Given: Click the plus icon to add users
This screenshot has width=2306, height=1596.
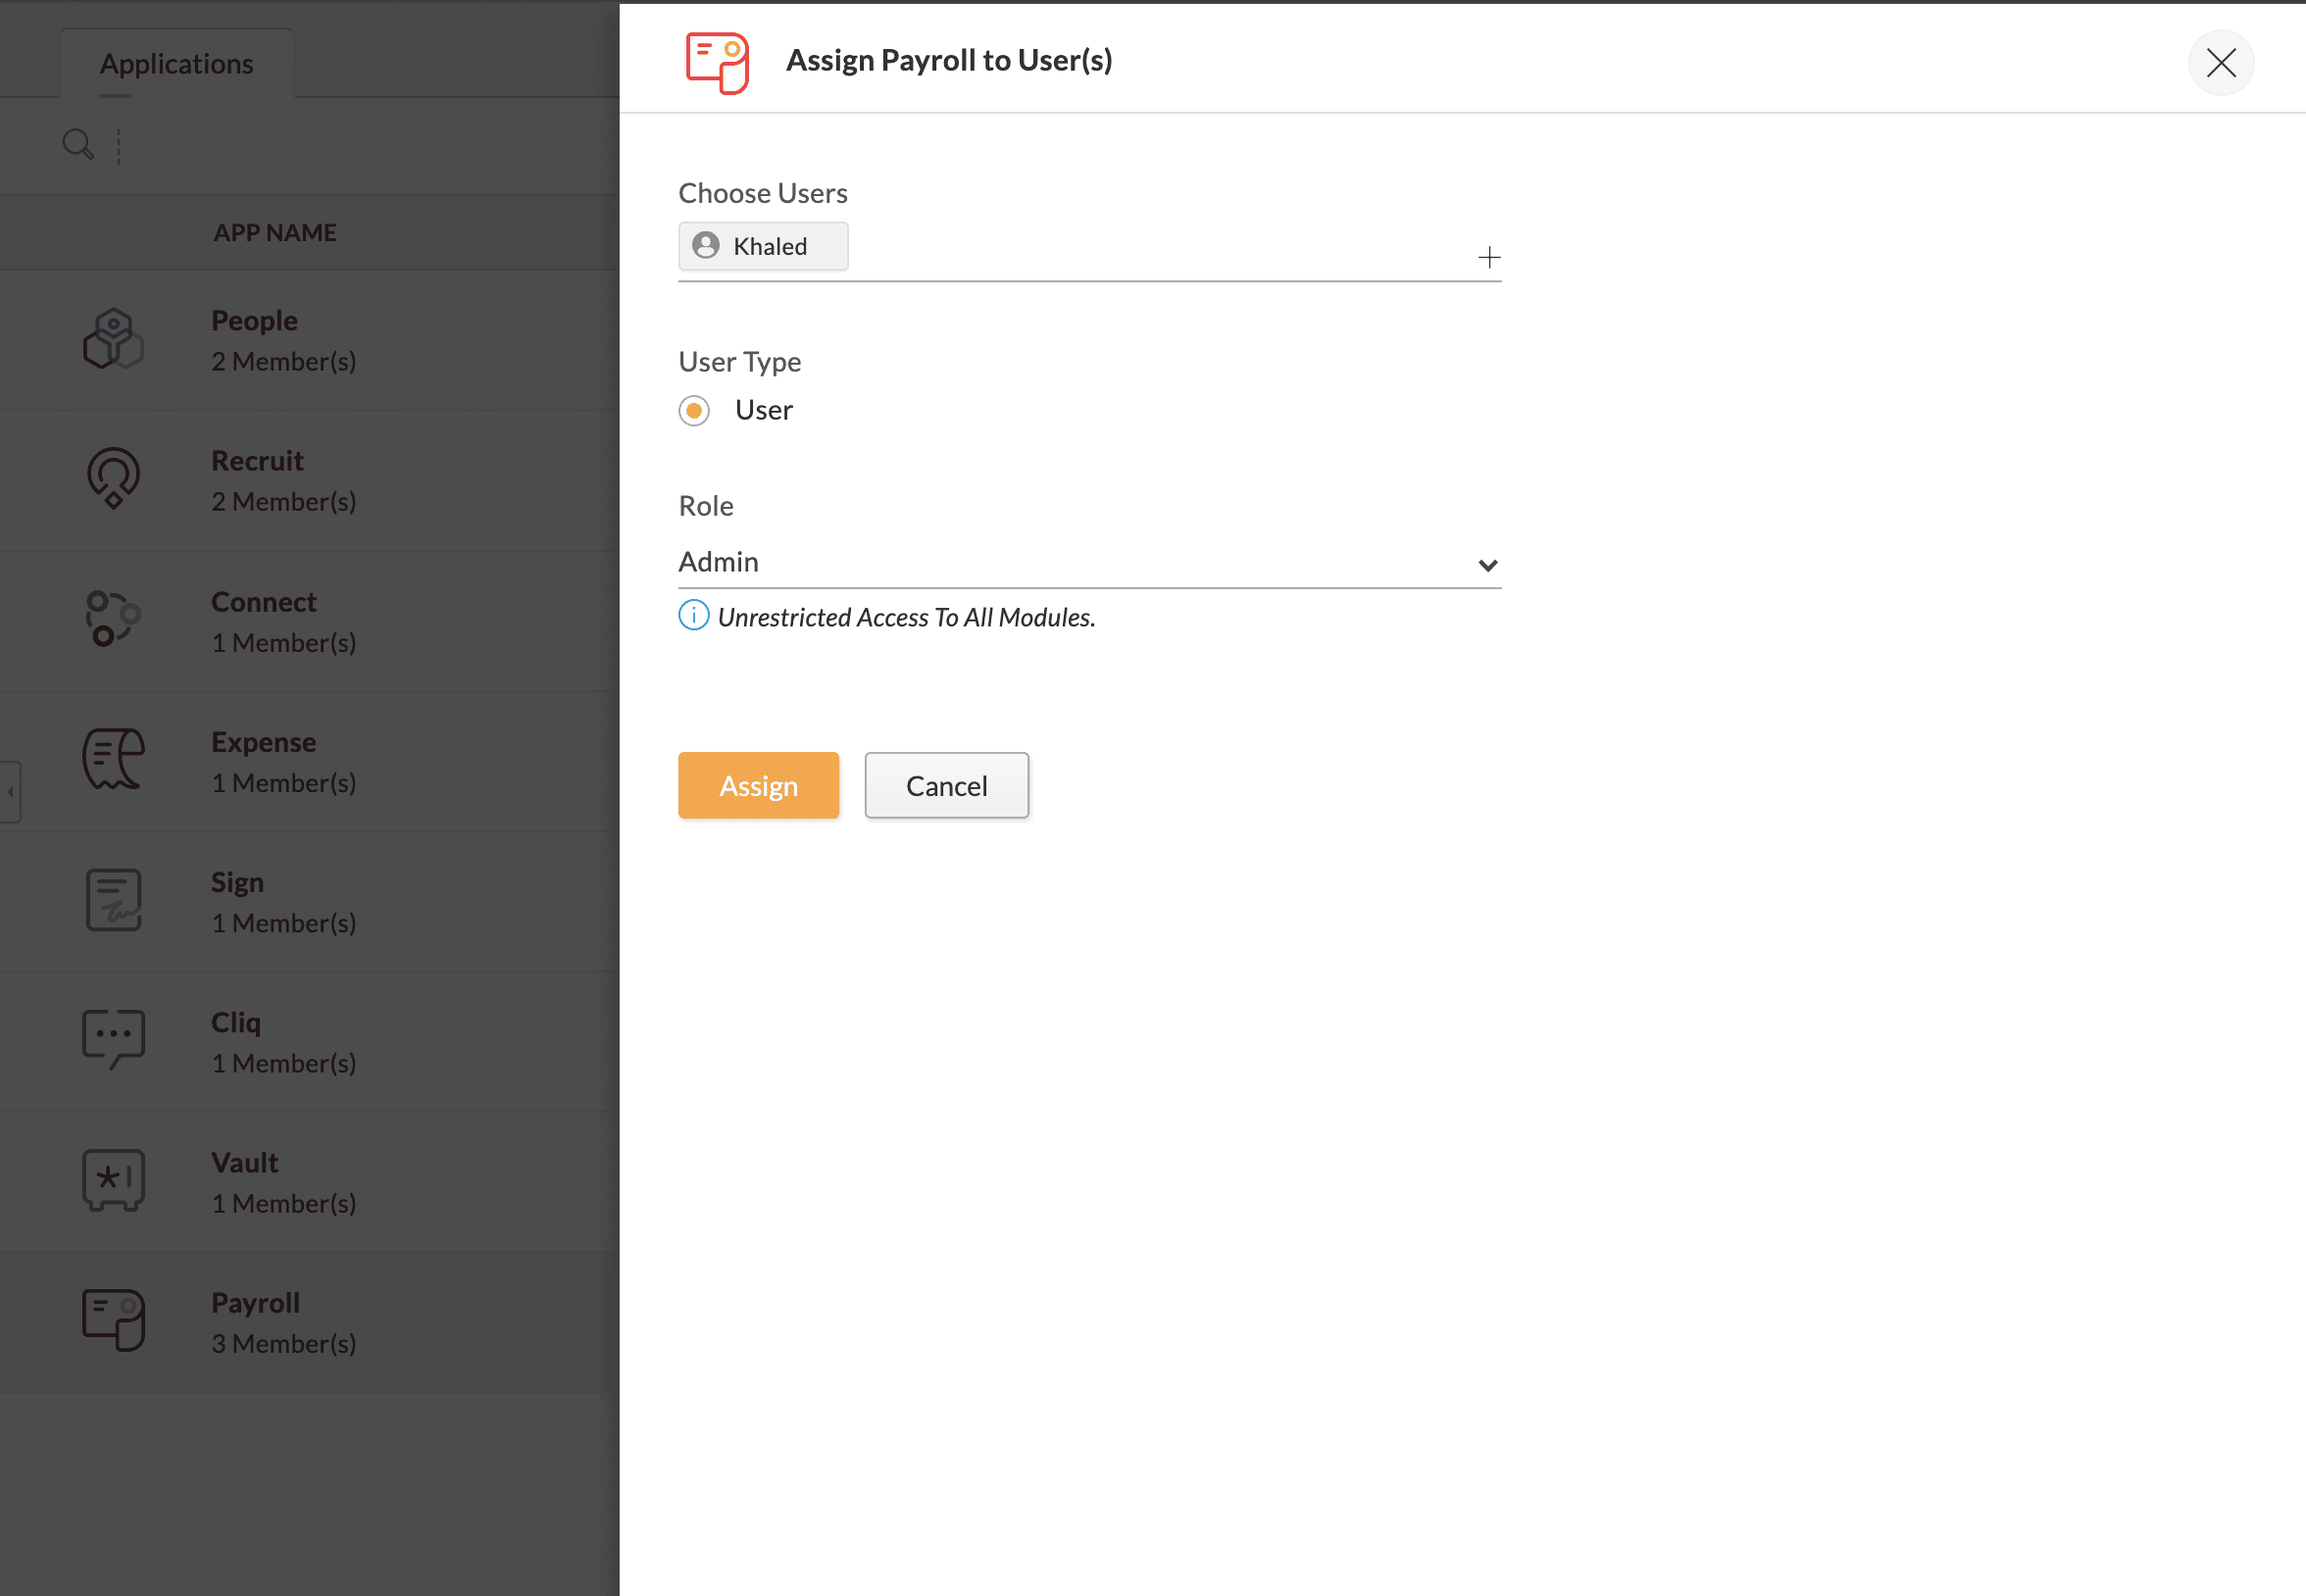Looking at the screenshot, I should click(x=1489, y=258).
